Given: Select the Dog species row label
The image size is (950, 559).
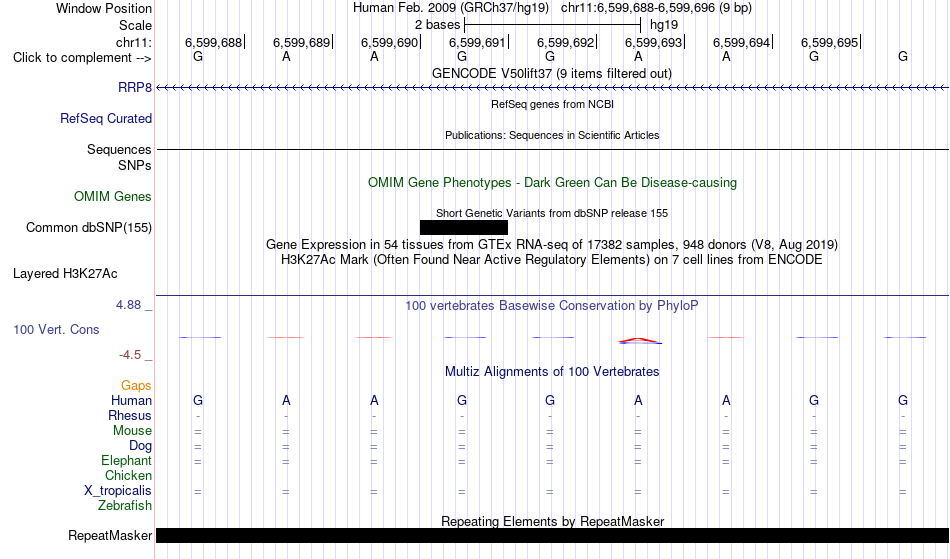Looking at the screenshot, I should (141, 446).
